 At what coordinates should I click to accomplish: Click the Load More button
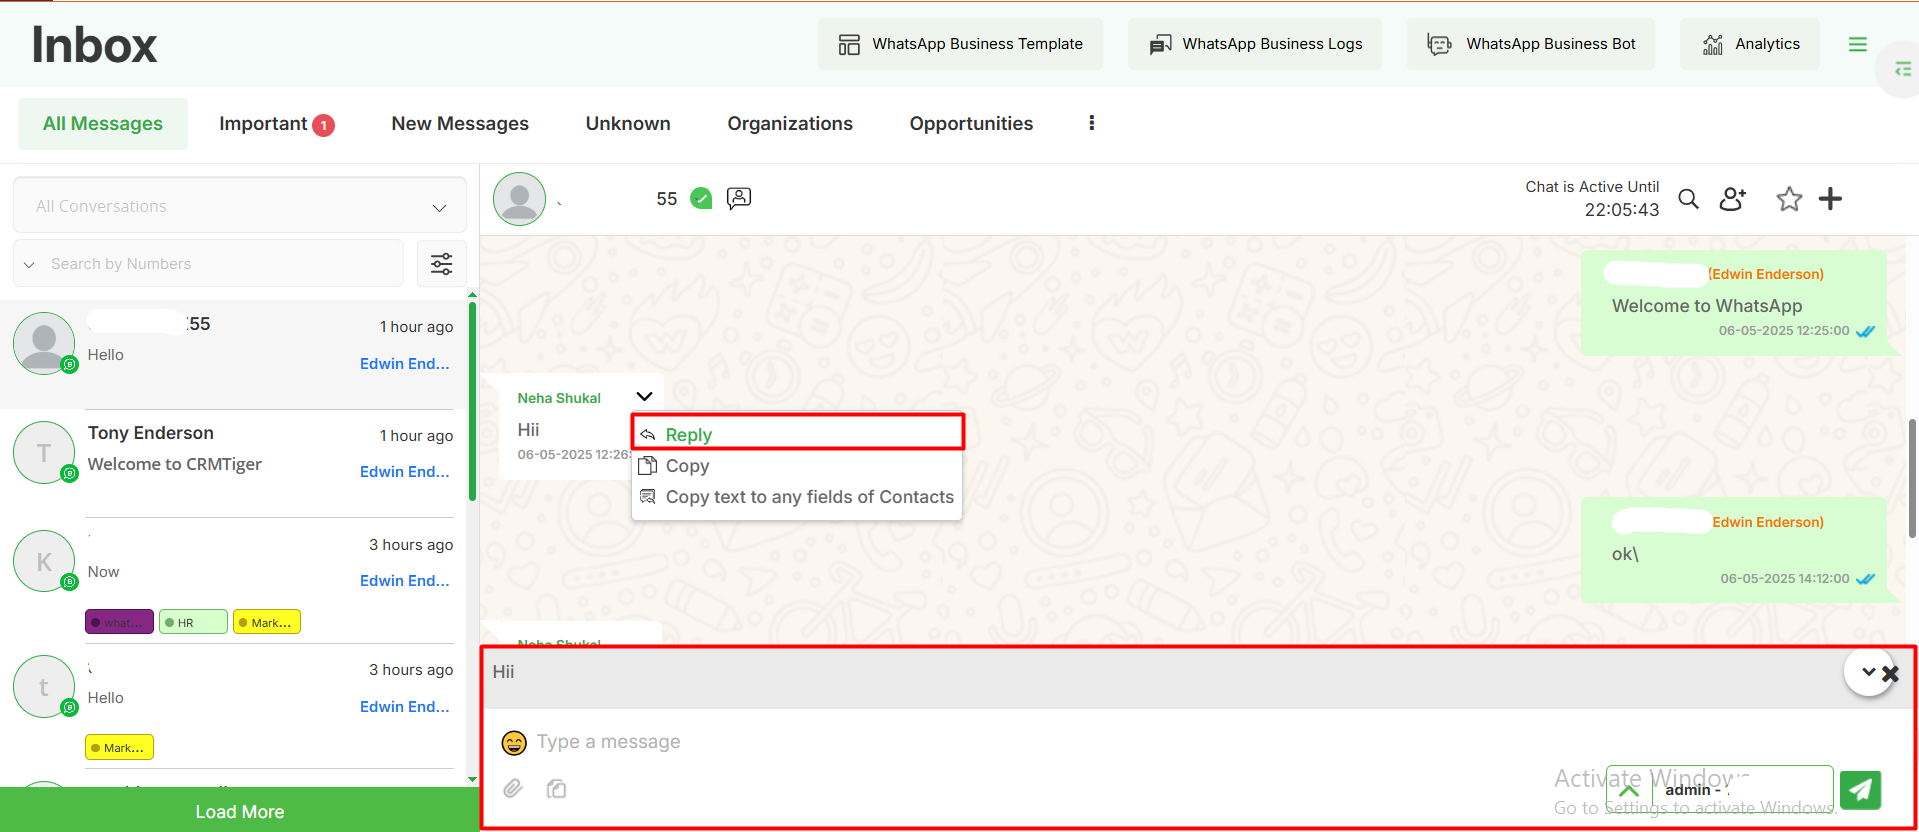239,811
